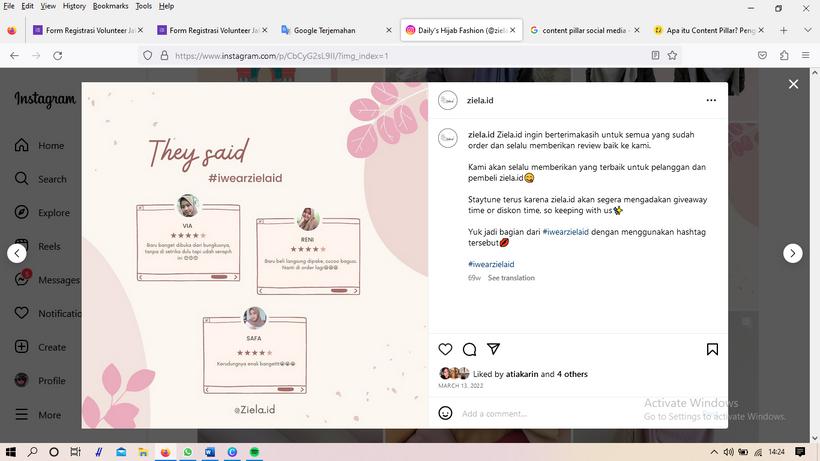Open Notifications in Instagram sidebar

pos(47,313)
